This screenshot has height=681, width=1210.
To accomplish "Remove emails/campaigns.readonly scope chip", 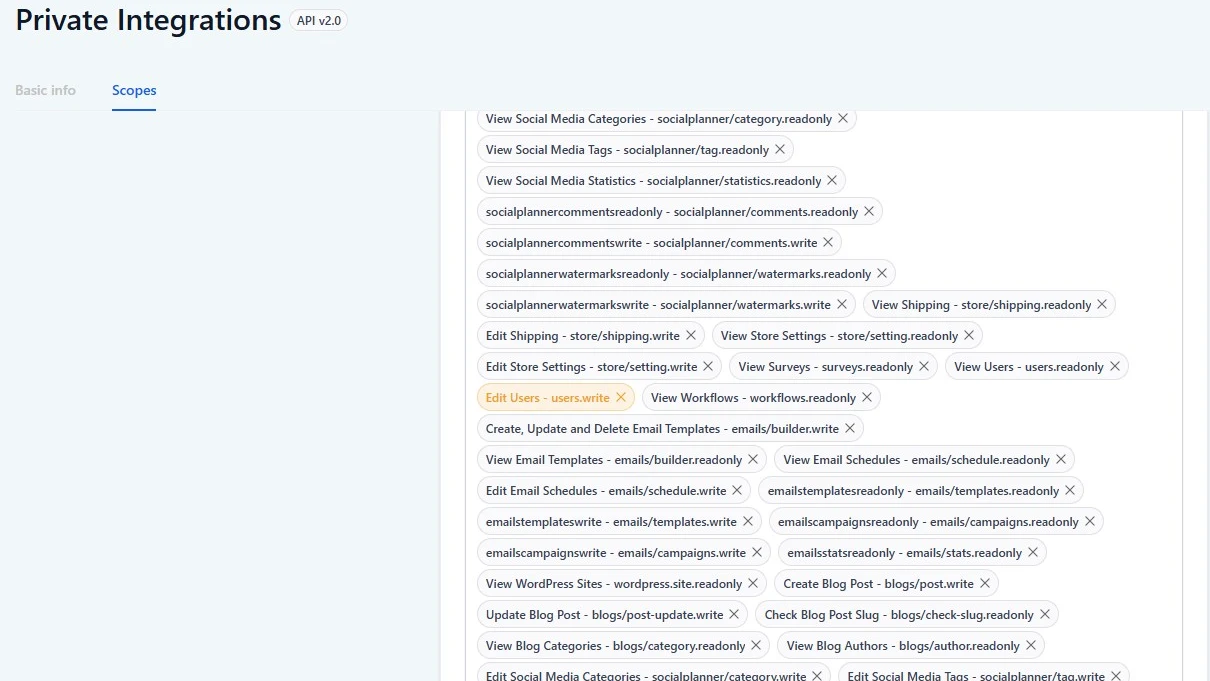I will click(1090, 522).
